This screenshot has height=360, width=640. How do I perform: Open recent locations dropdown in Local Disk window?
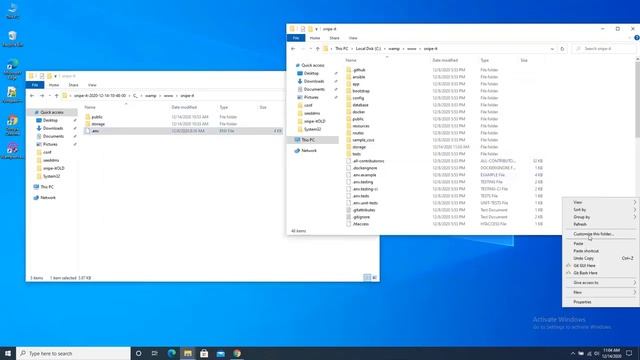point(311,49)
